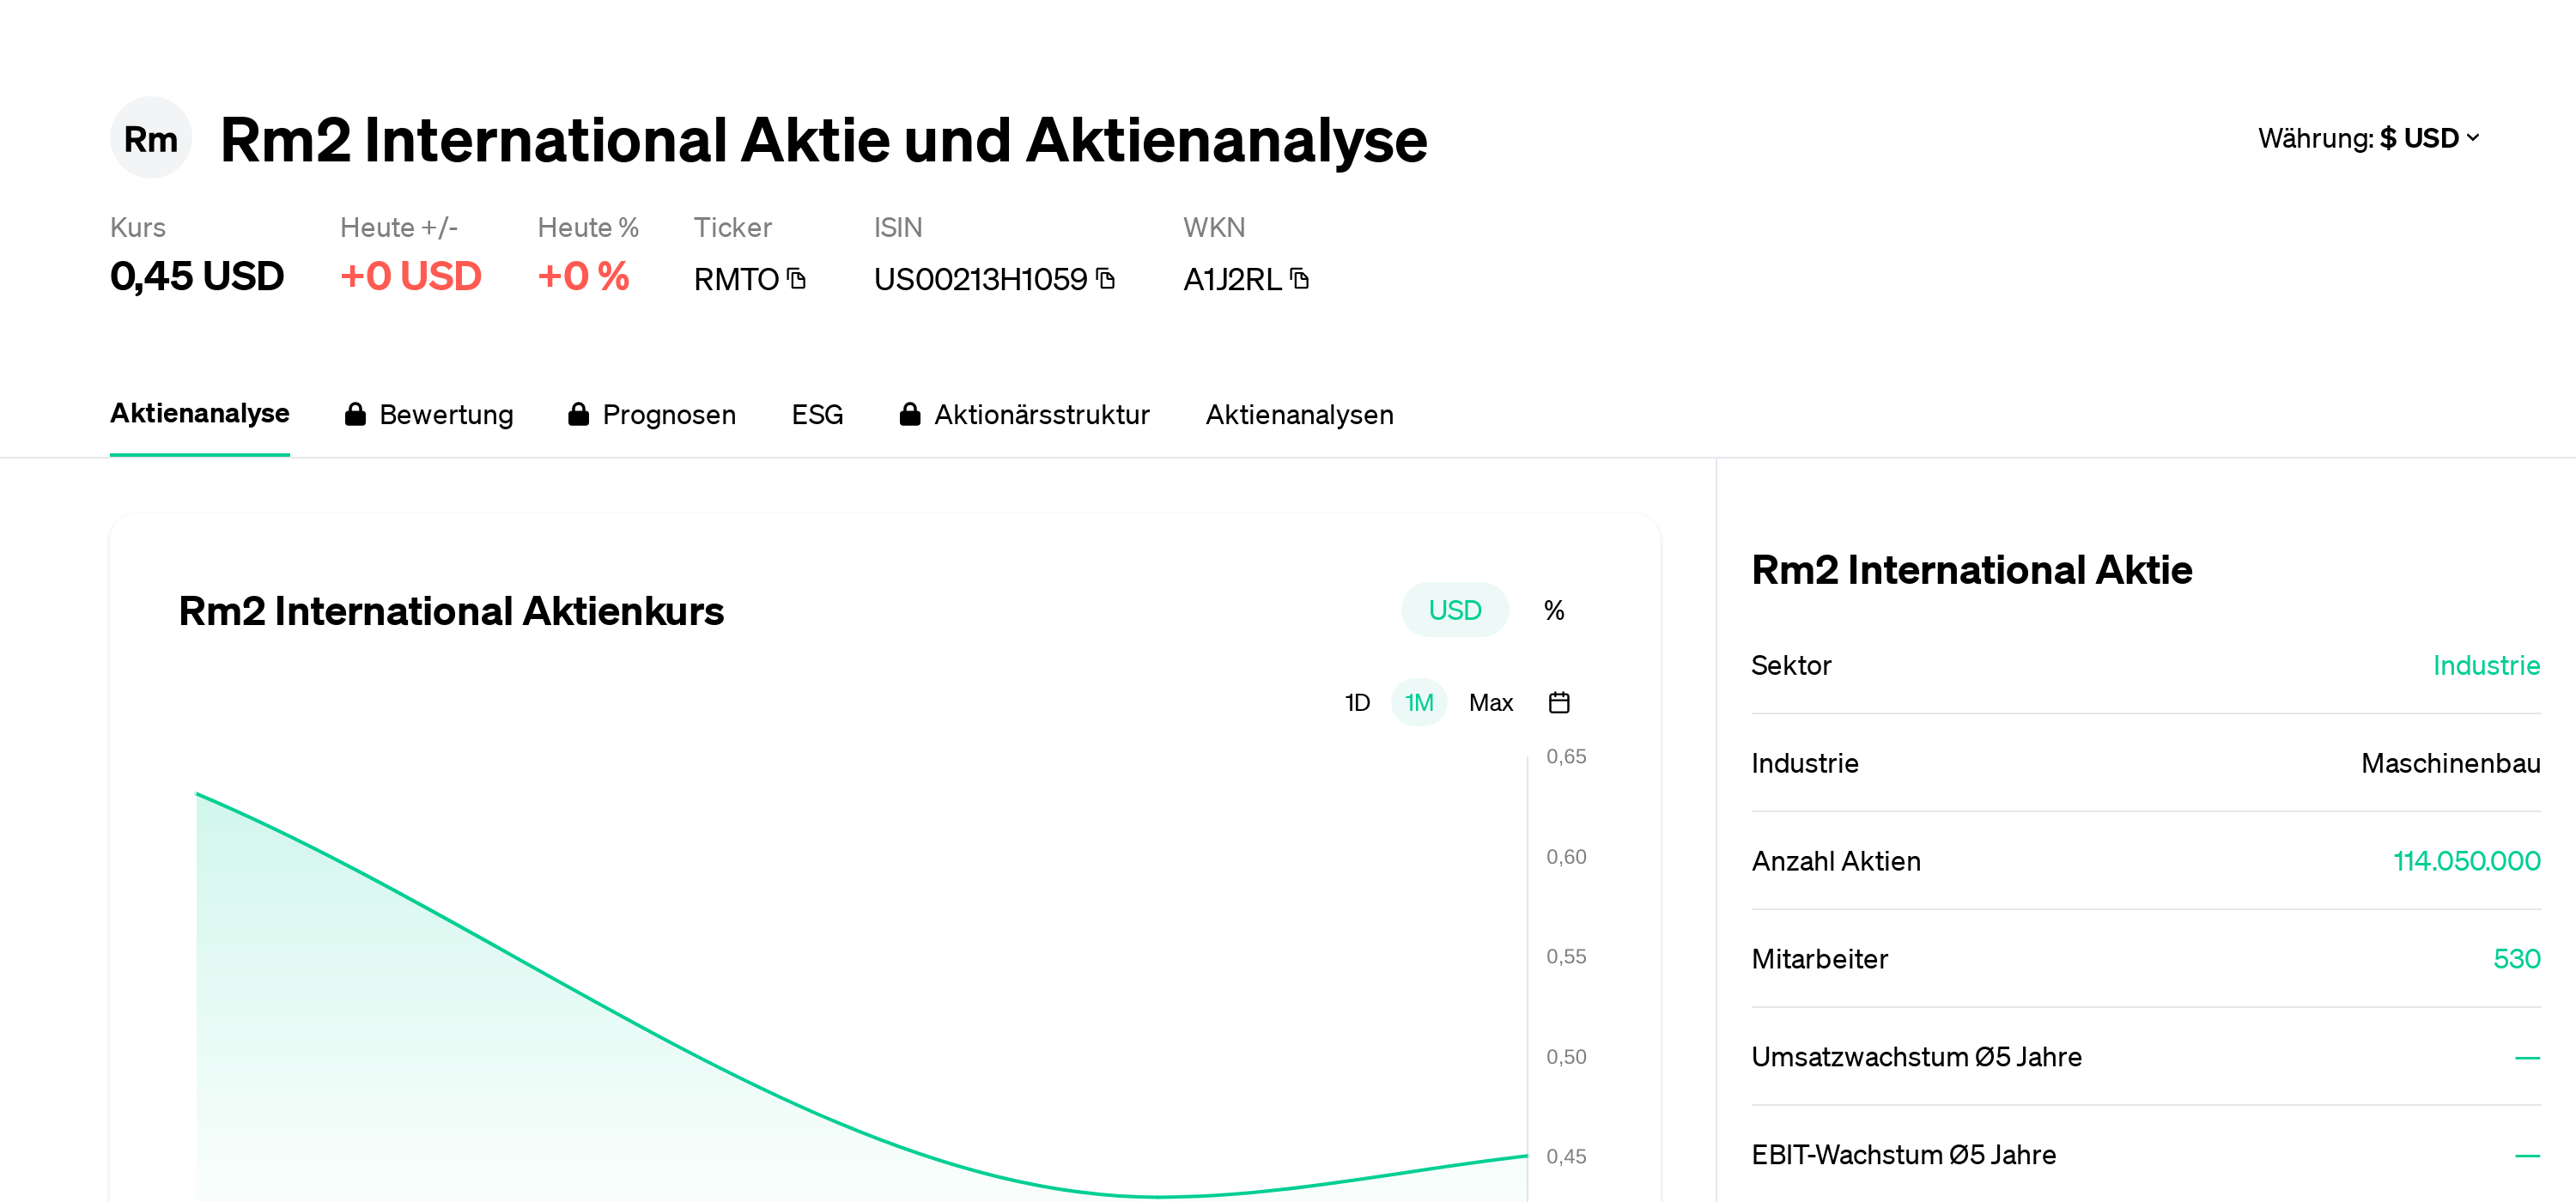Copy the ticker symbol RMTO
This screenshot has height=1202, width=2576.
click(x=795, y=279)
